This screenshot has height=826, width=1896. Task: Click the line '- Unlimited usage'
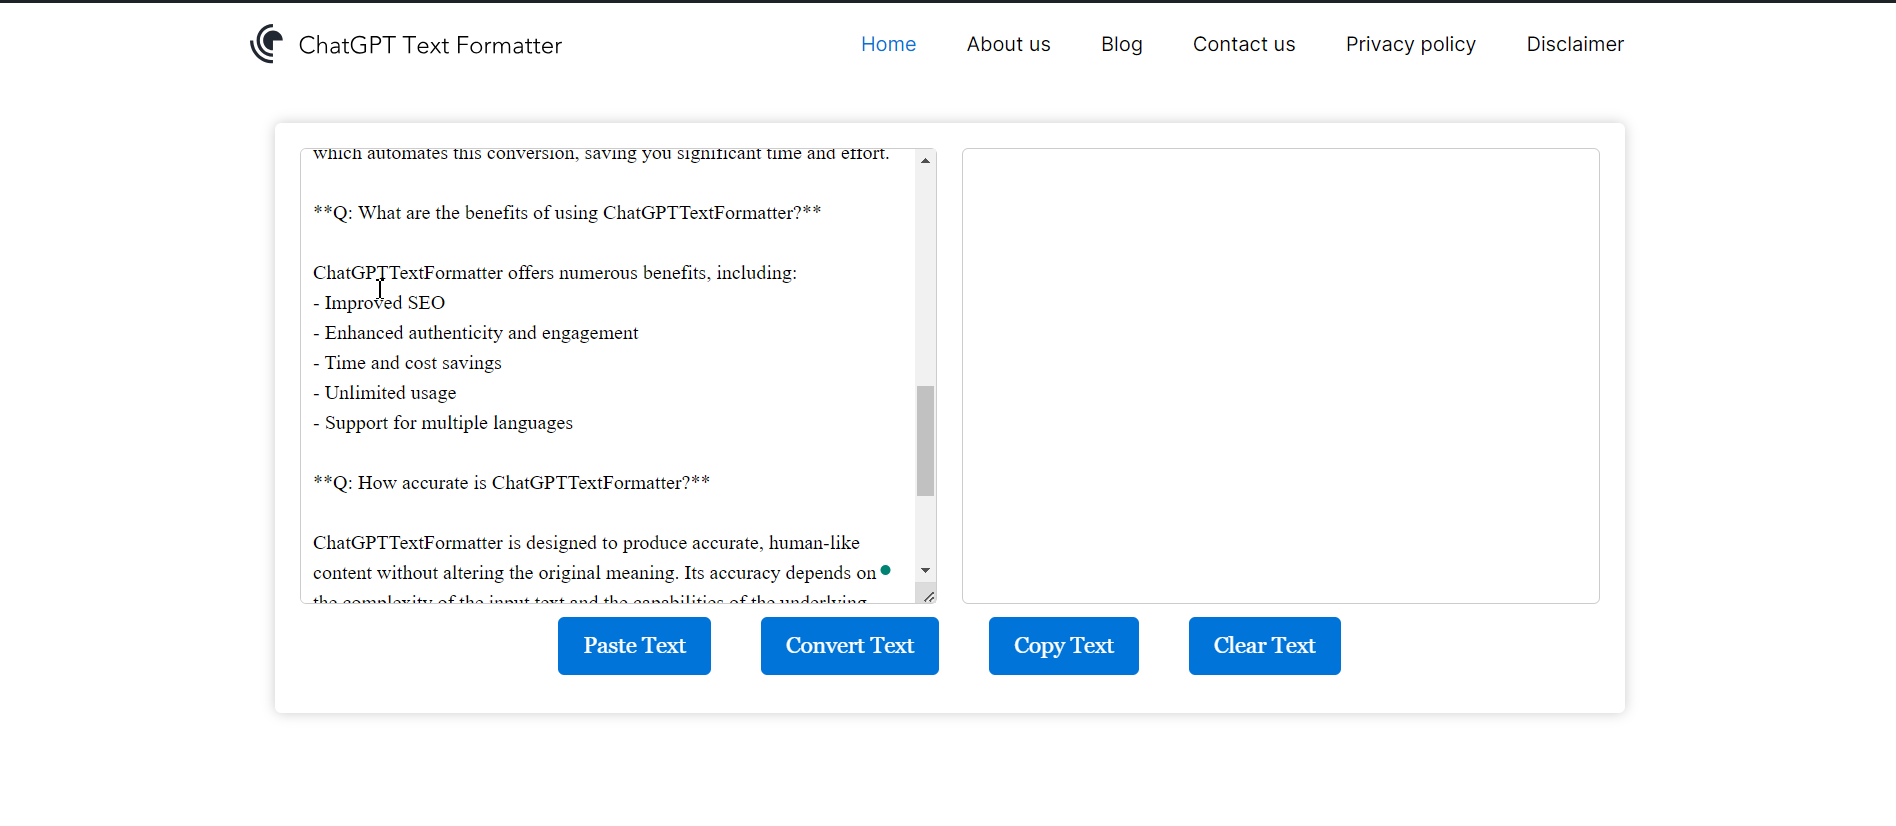(384, 393)
